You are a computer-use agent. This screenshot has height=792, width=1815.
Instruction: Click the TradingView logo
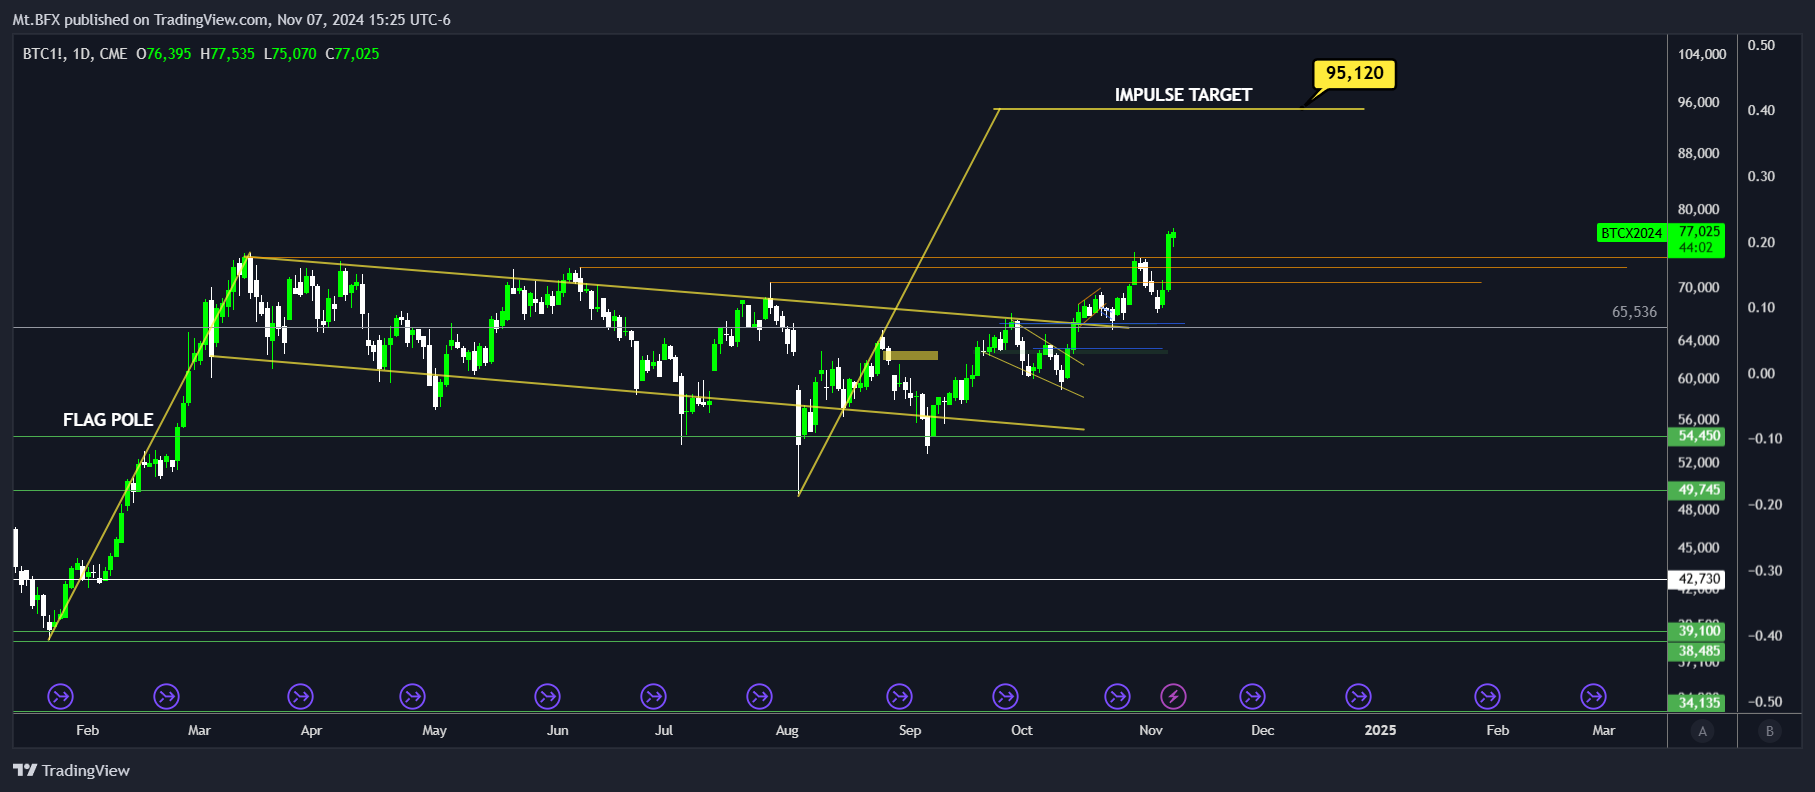click(x=72, y=770)
